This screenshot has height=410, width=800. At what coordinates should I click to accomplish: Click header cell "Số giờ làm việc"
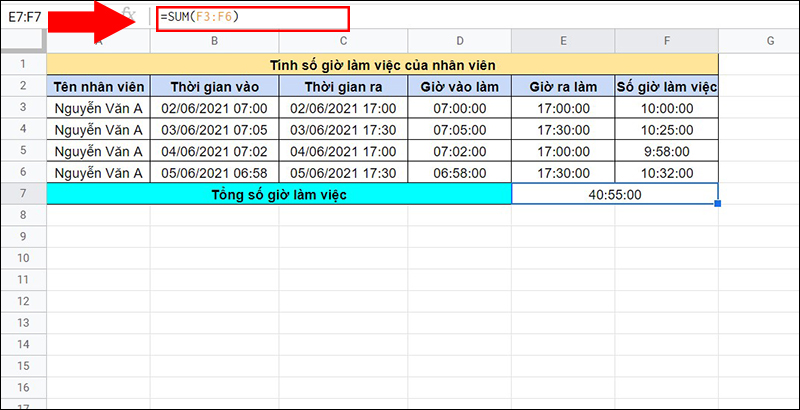click(x=667, y=87)
